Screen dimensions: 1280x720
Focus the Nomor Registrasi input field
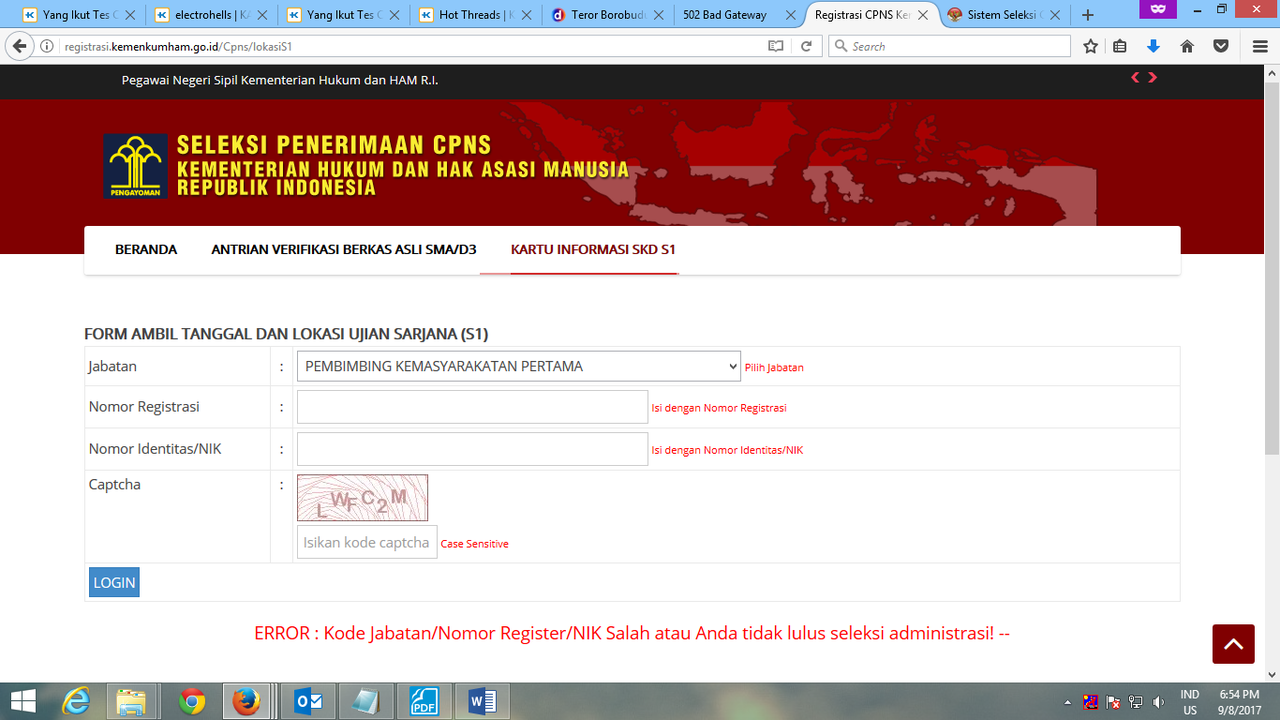pos(472,407)
